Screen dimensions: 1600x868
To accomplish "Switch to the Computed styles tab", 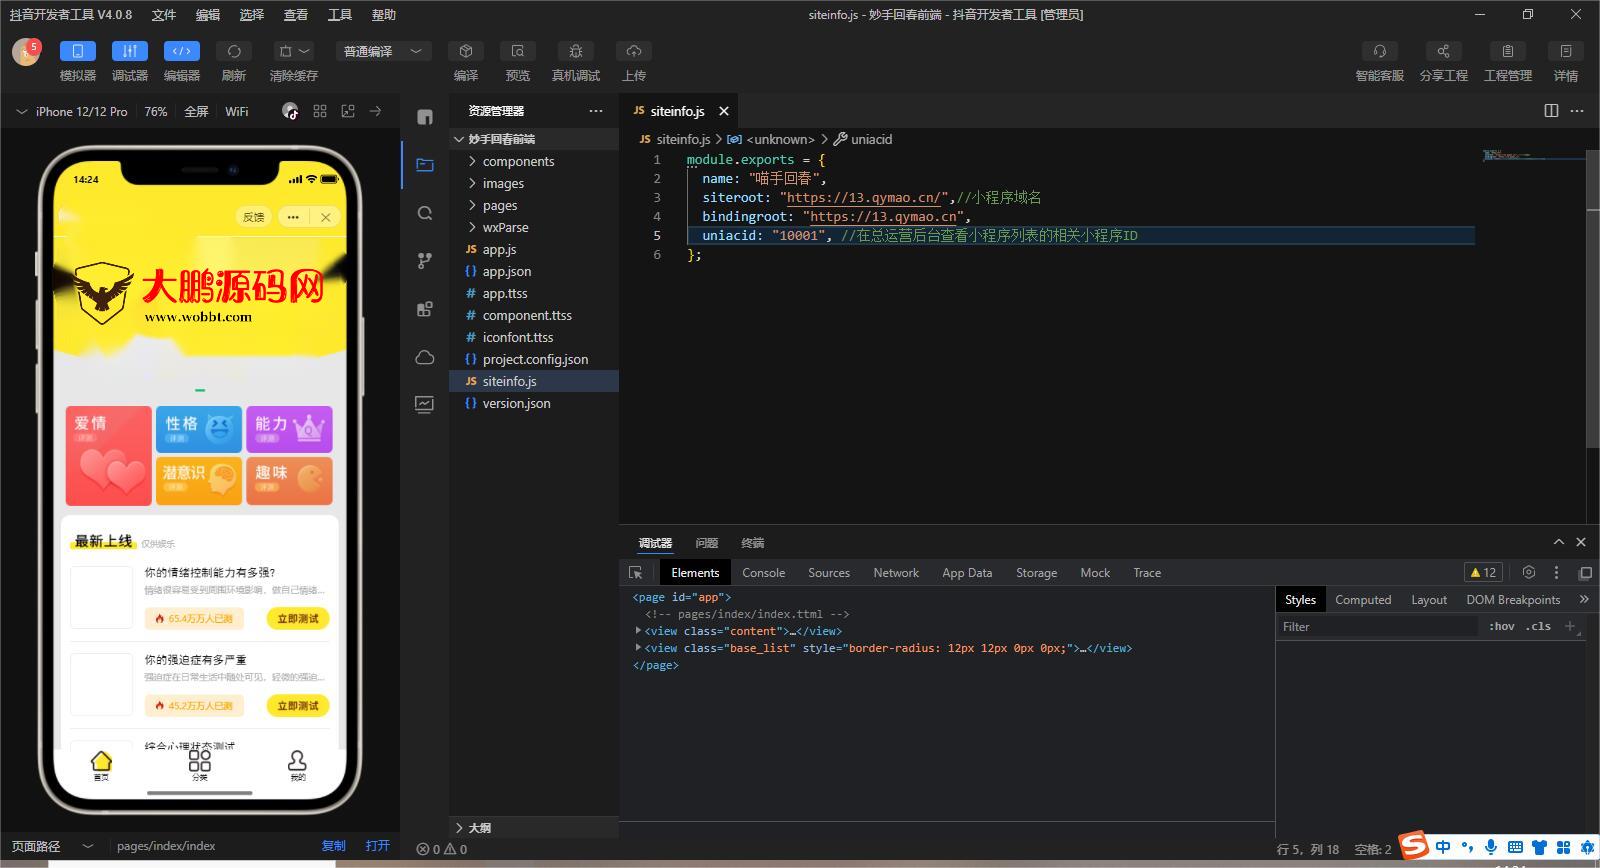I will (1363, 600).
